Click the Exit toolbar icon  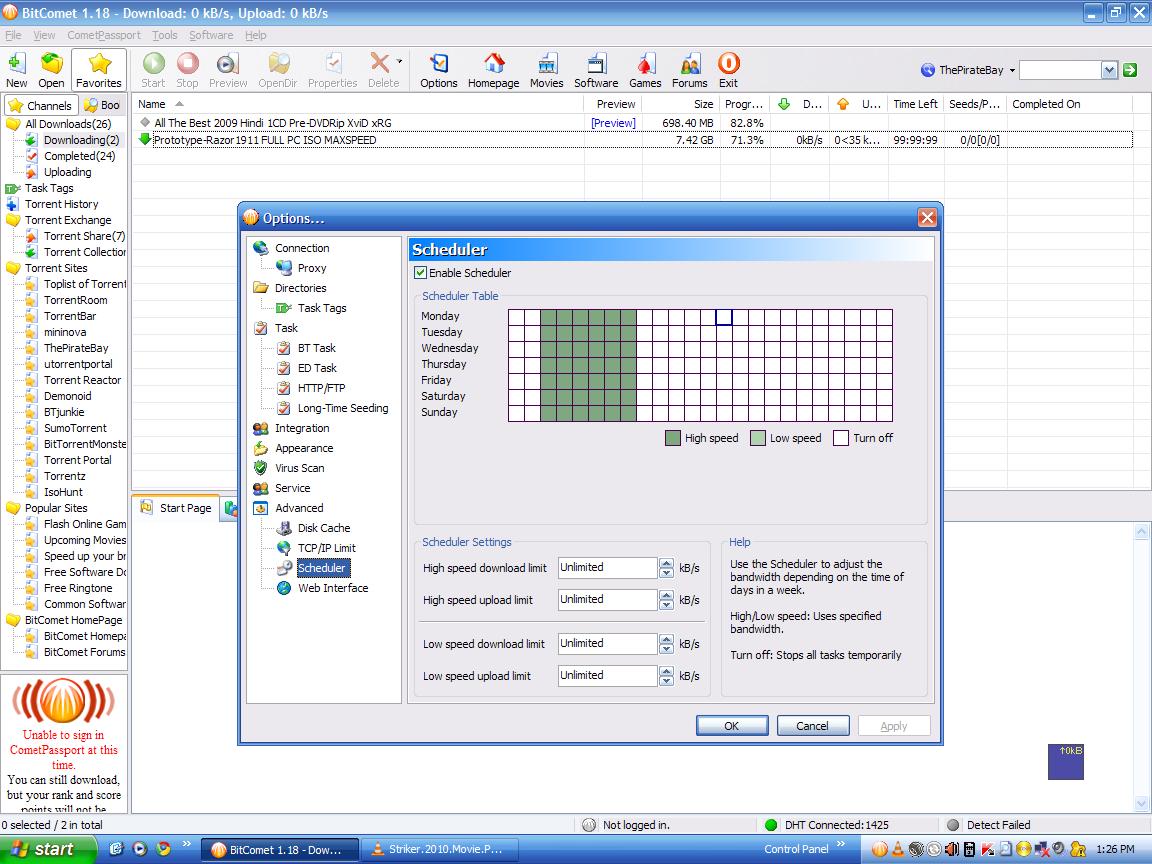[x=728, y=71]
